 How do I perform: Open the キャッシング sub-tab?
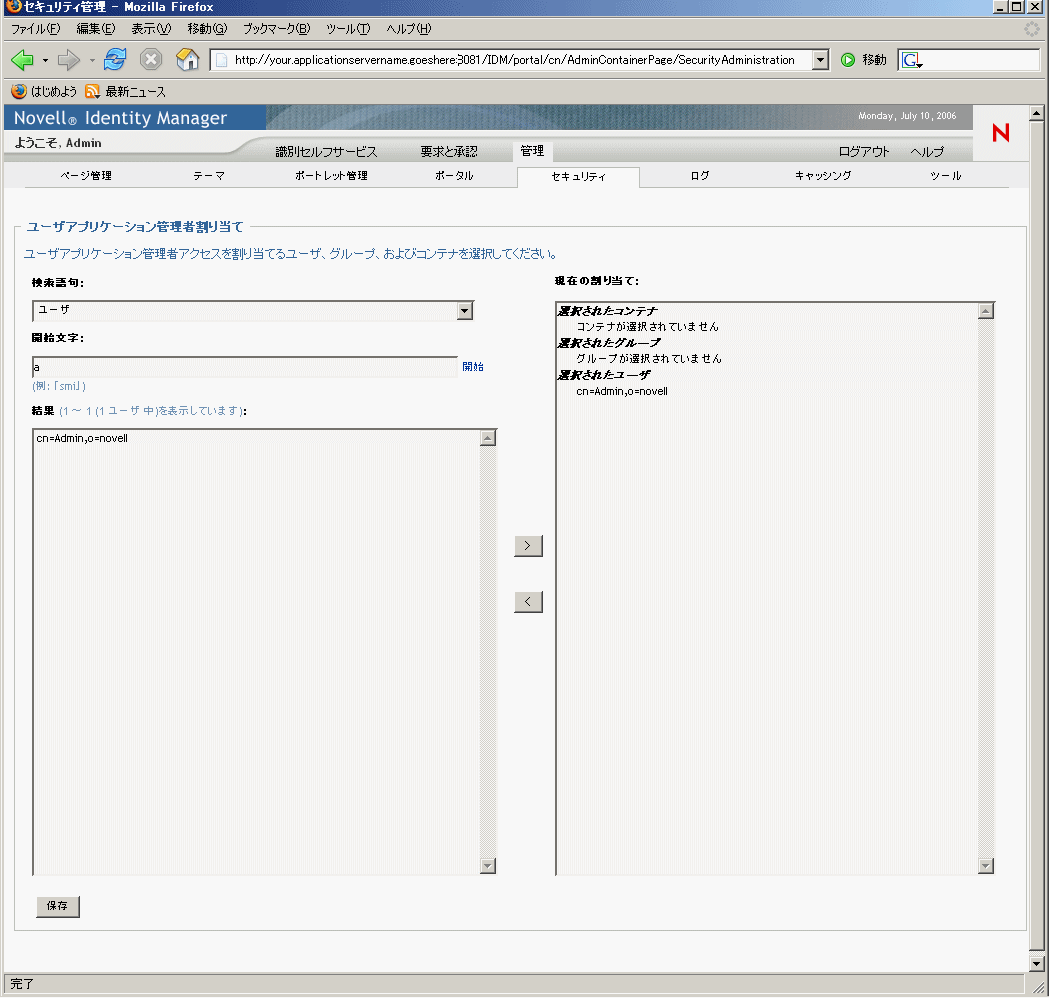click(823, 176)
